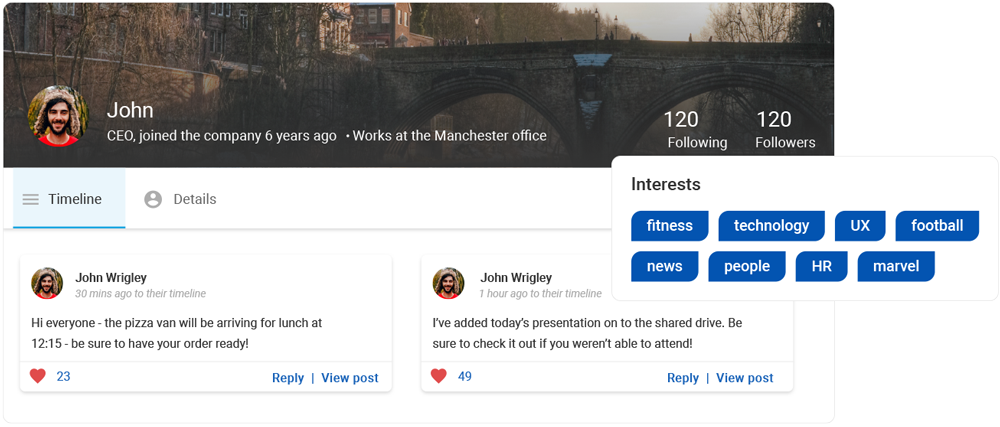Open the 120 Followers count
Screen dimensions: 1000x427
tap(785, 129)
